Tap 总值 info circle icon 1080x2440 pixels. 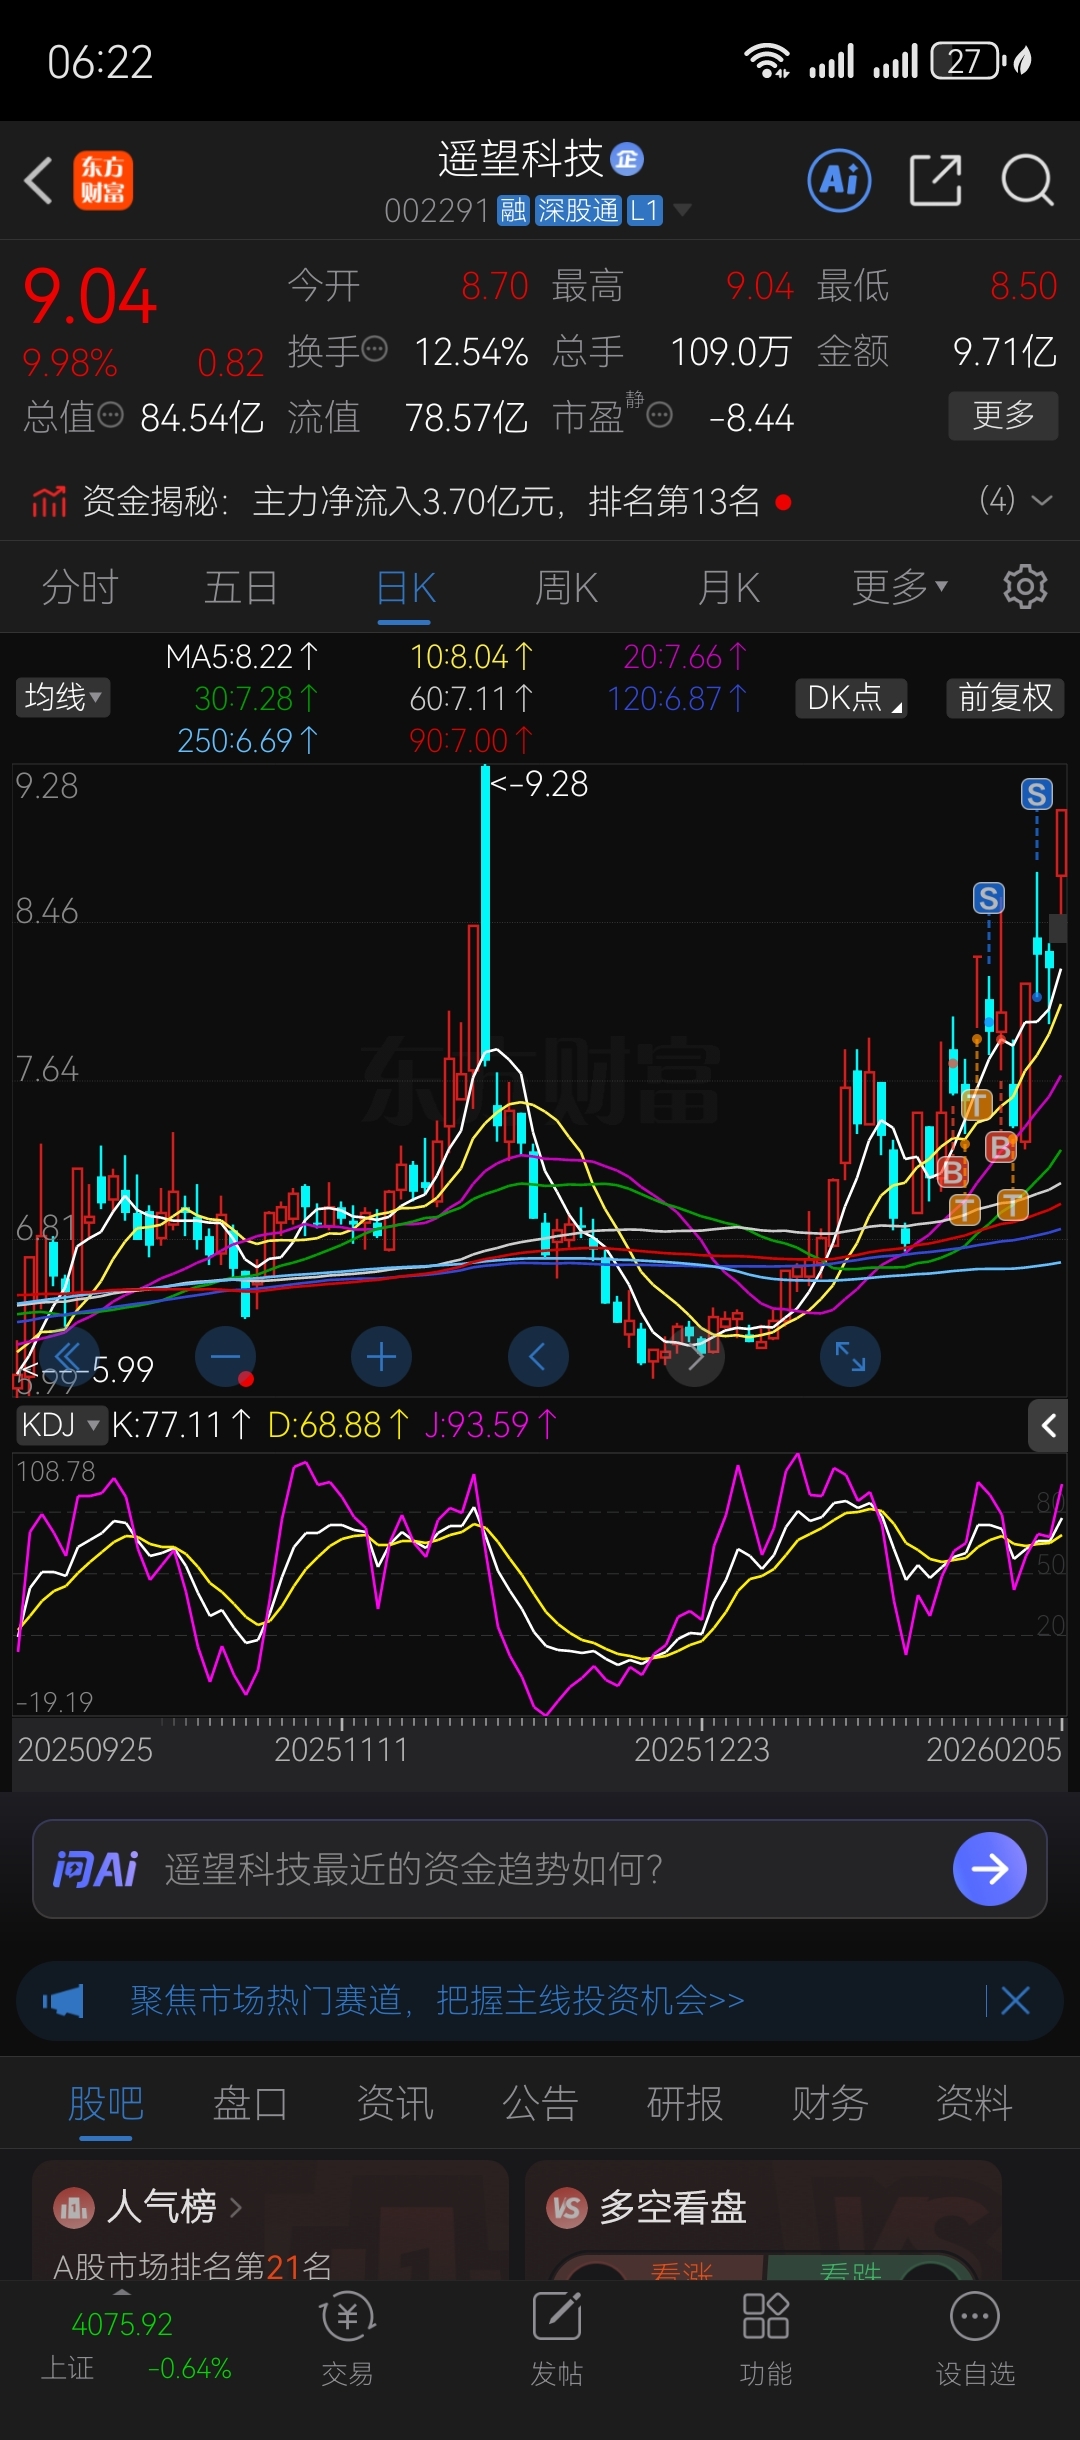coord(110,414)
